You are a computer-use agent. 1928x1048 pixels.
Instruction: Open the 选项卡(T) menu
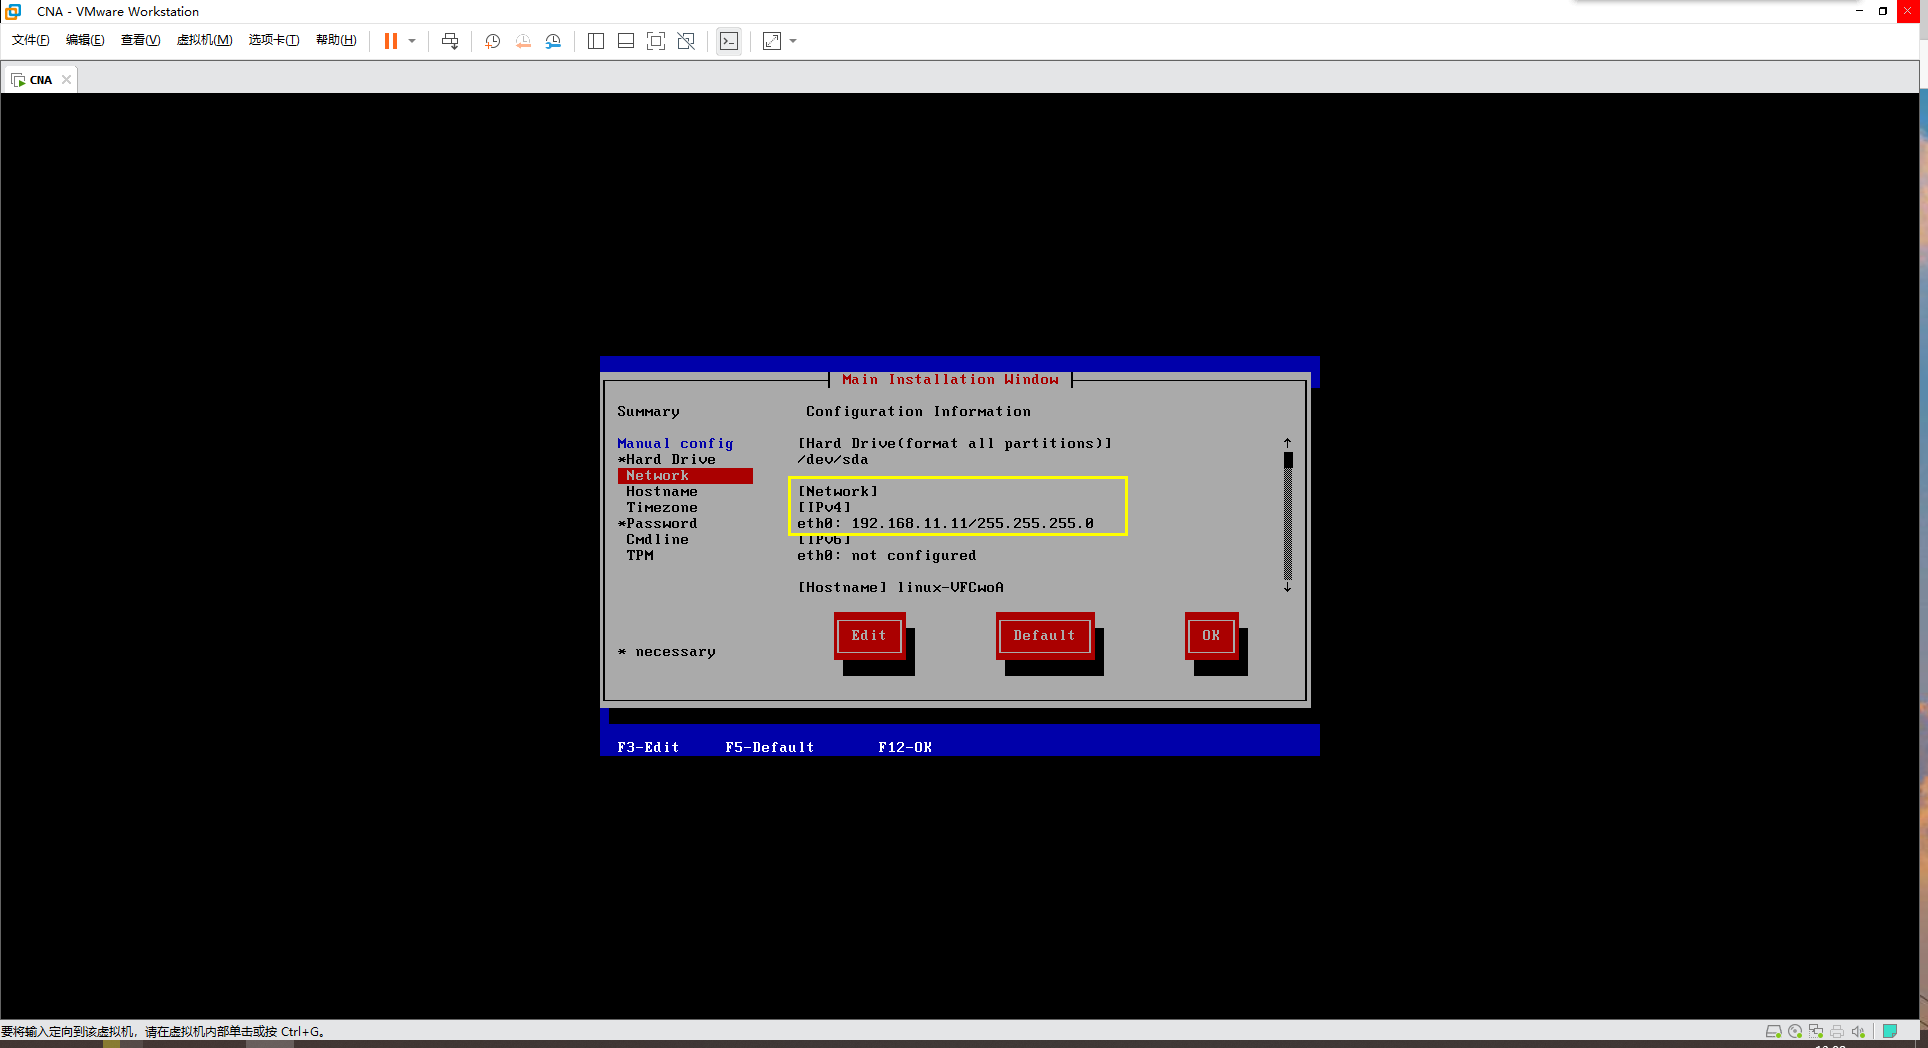click(x=274, y=40)
